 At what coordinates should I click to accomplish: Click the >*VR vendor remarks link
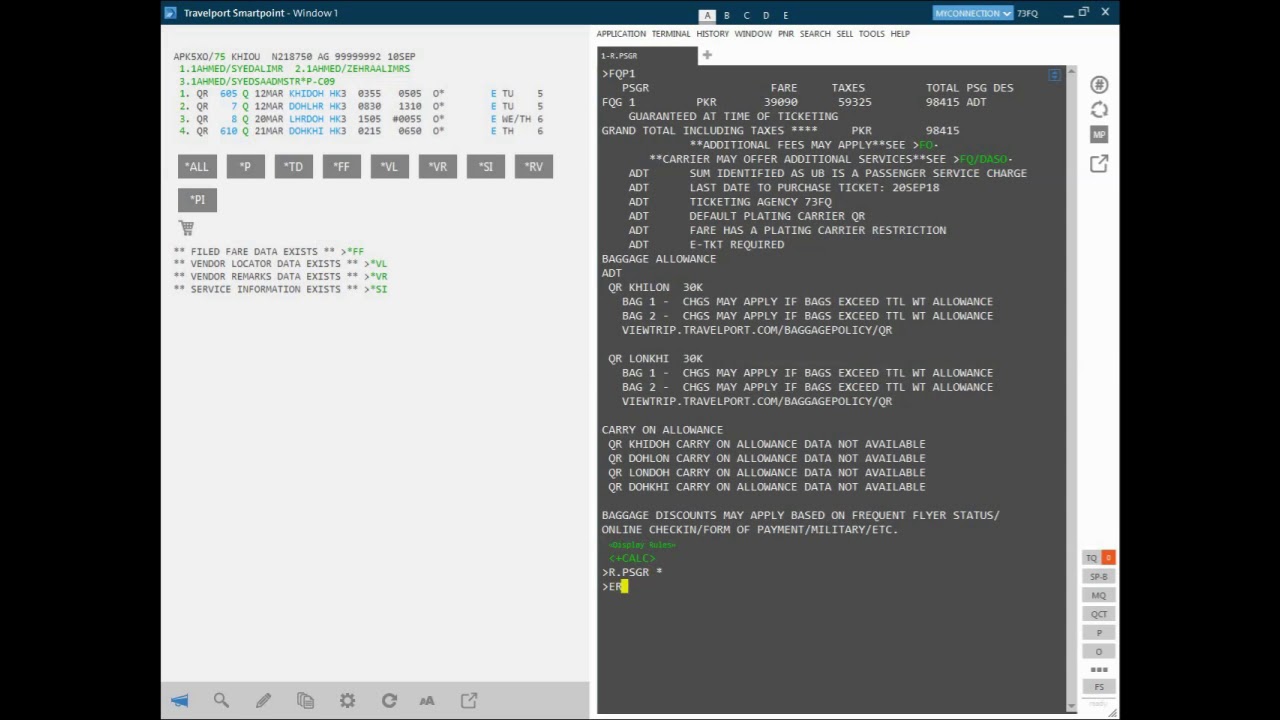click(x=375, y=277)
